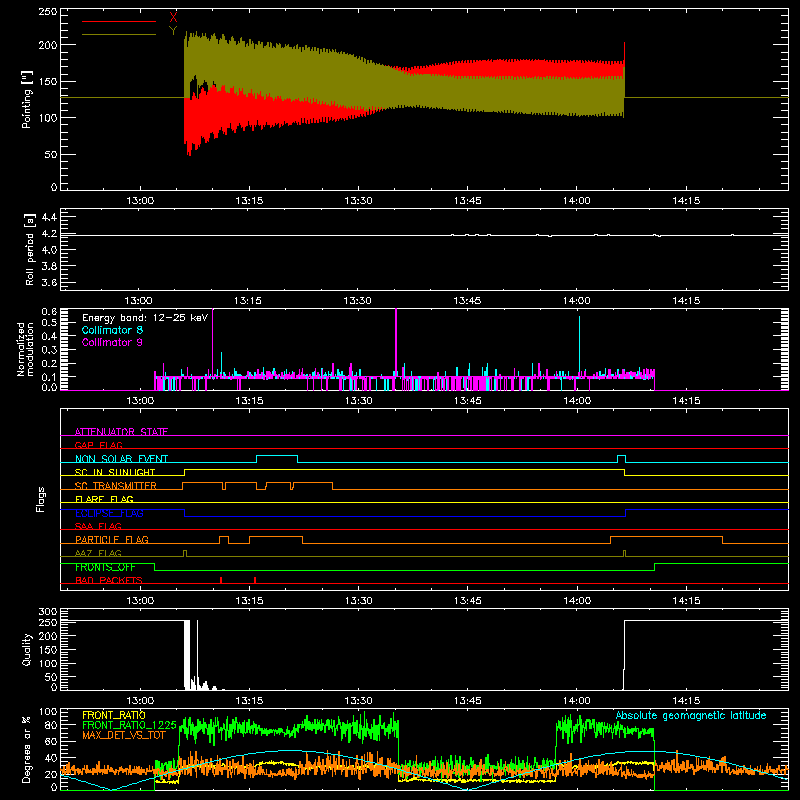Click the yellow FRONT_RATIO legend label

[114, 715]
